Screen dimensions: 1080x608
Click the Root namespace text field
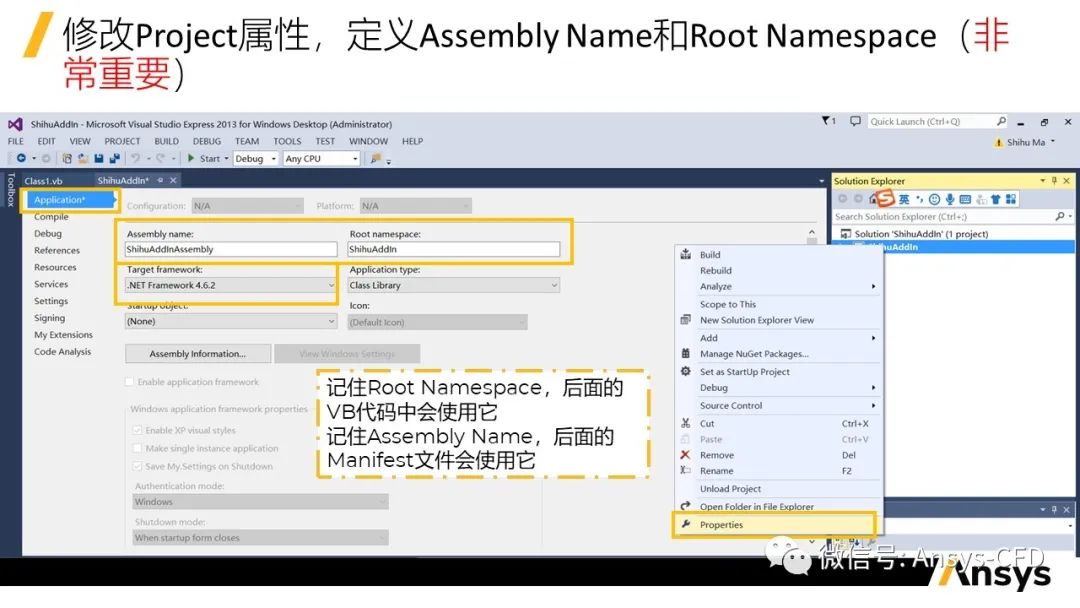point(453,249)
